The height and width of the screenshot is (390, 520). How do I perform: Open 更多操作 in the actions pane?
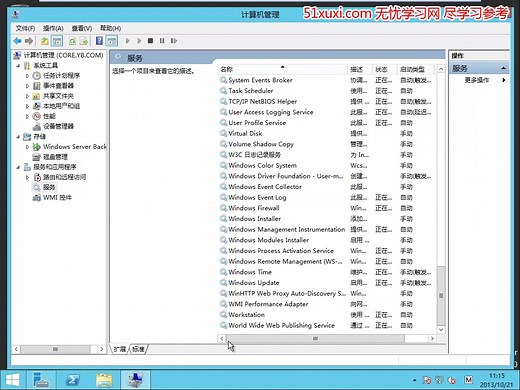477,80
